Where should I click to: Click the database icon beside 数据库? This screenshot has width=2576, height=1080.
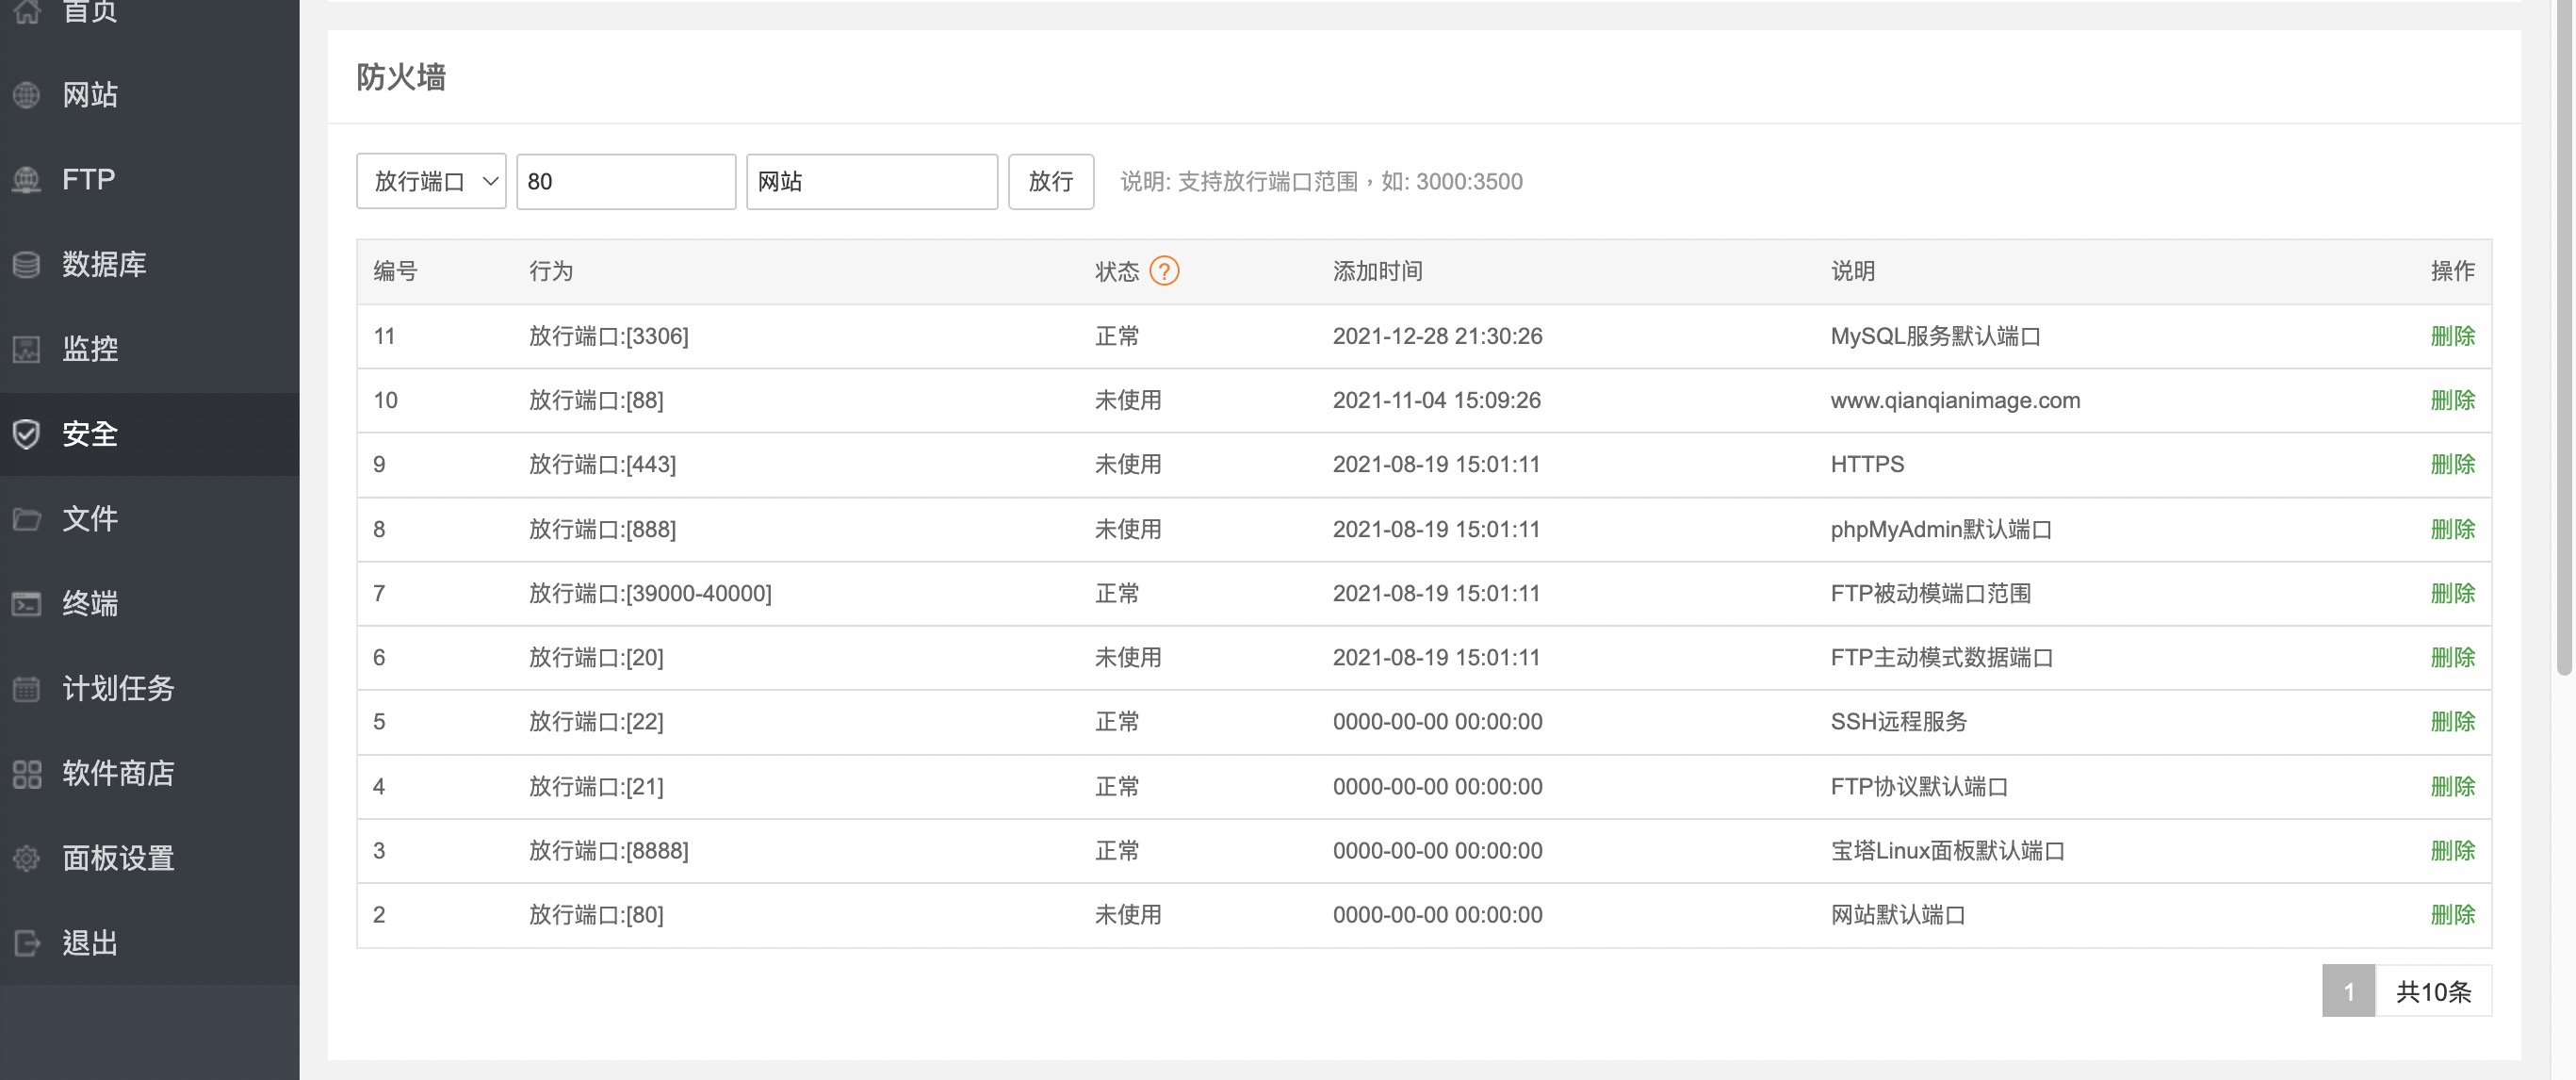pyautogui.click(x=27, y=264)
